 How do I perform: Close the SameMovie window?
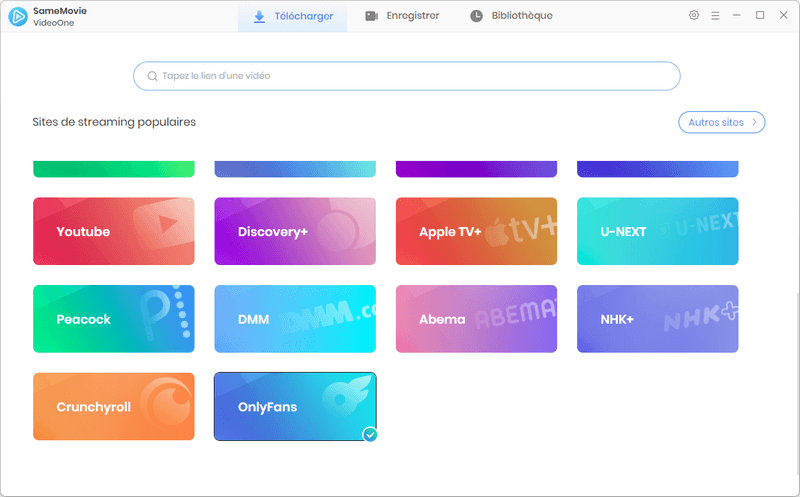pyautogui.click(x=784, y=15)
